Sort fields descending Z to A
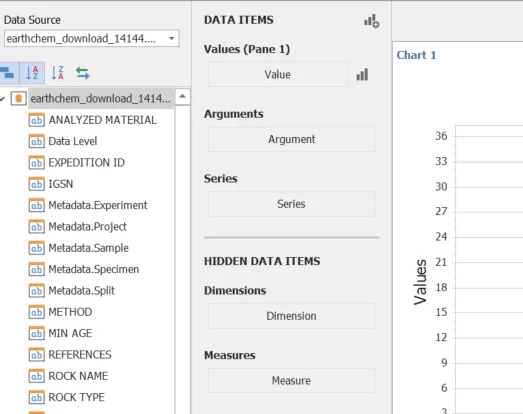 click(57, 73)
